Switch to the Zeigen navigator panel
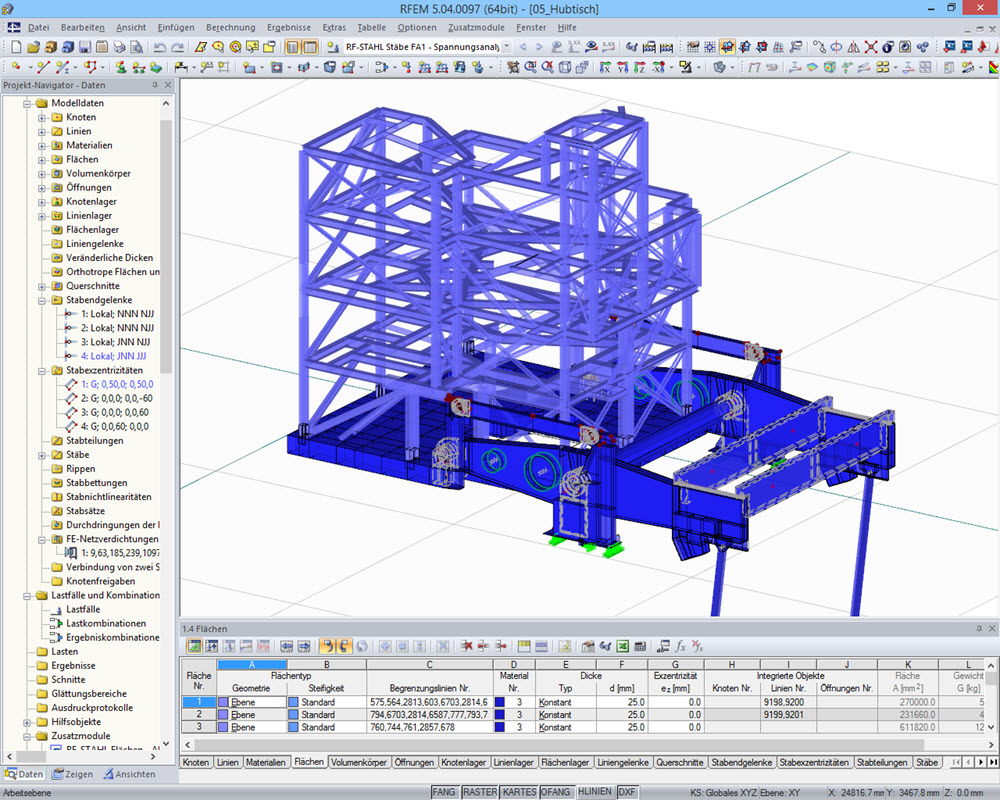 (x=79, y=774)
